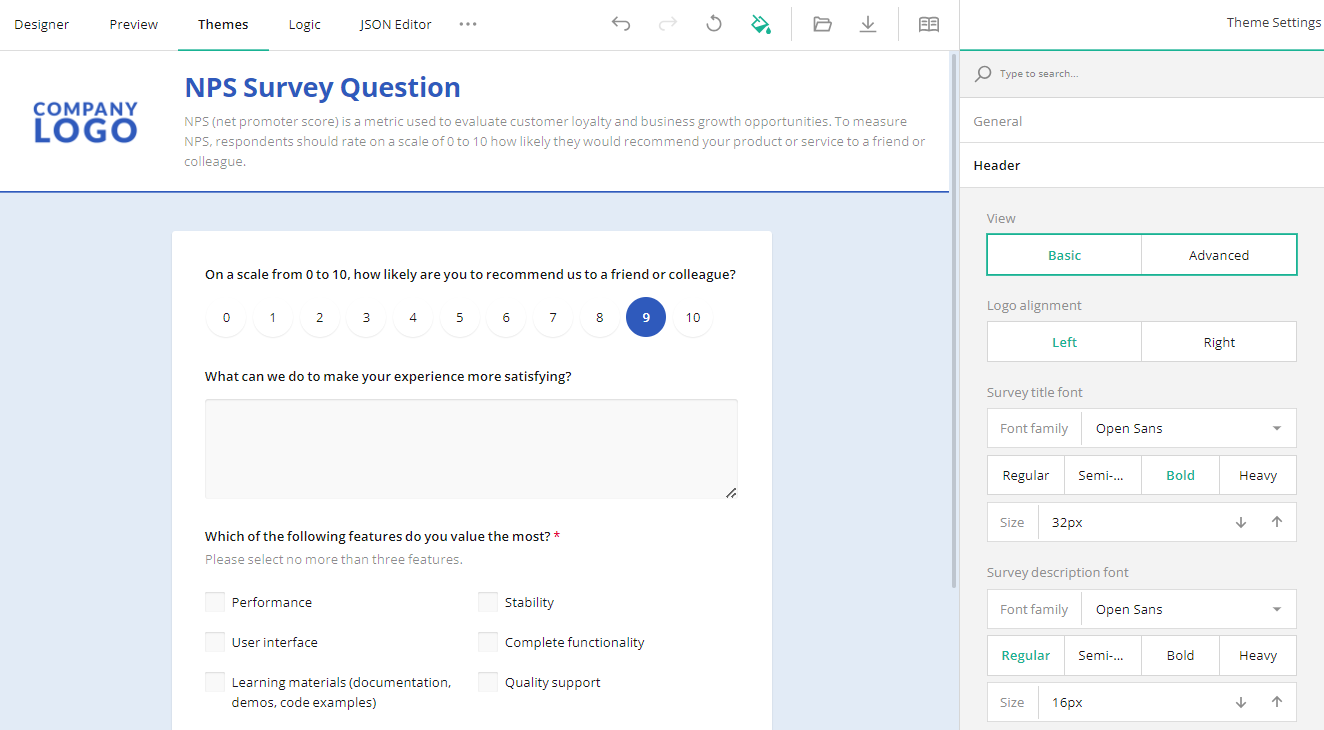Open the JSON Editor tab
The image size is (1324, 730).
pos(395,23)
